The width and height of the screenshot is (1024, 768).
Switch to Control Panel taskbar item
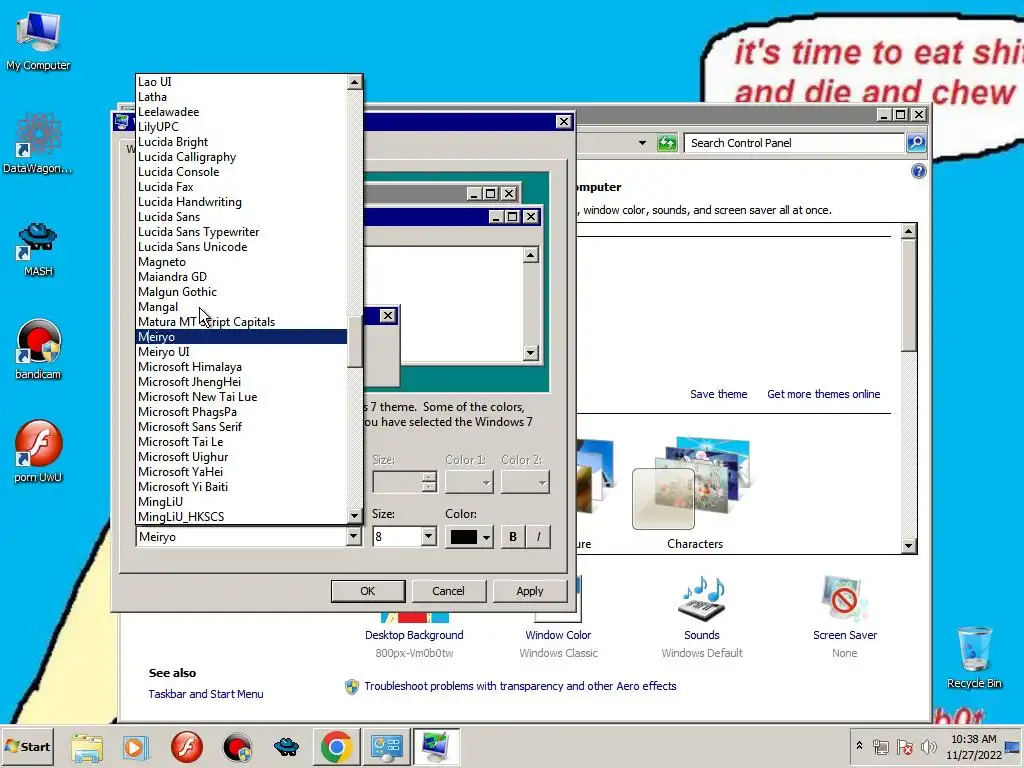[386, 747]
